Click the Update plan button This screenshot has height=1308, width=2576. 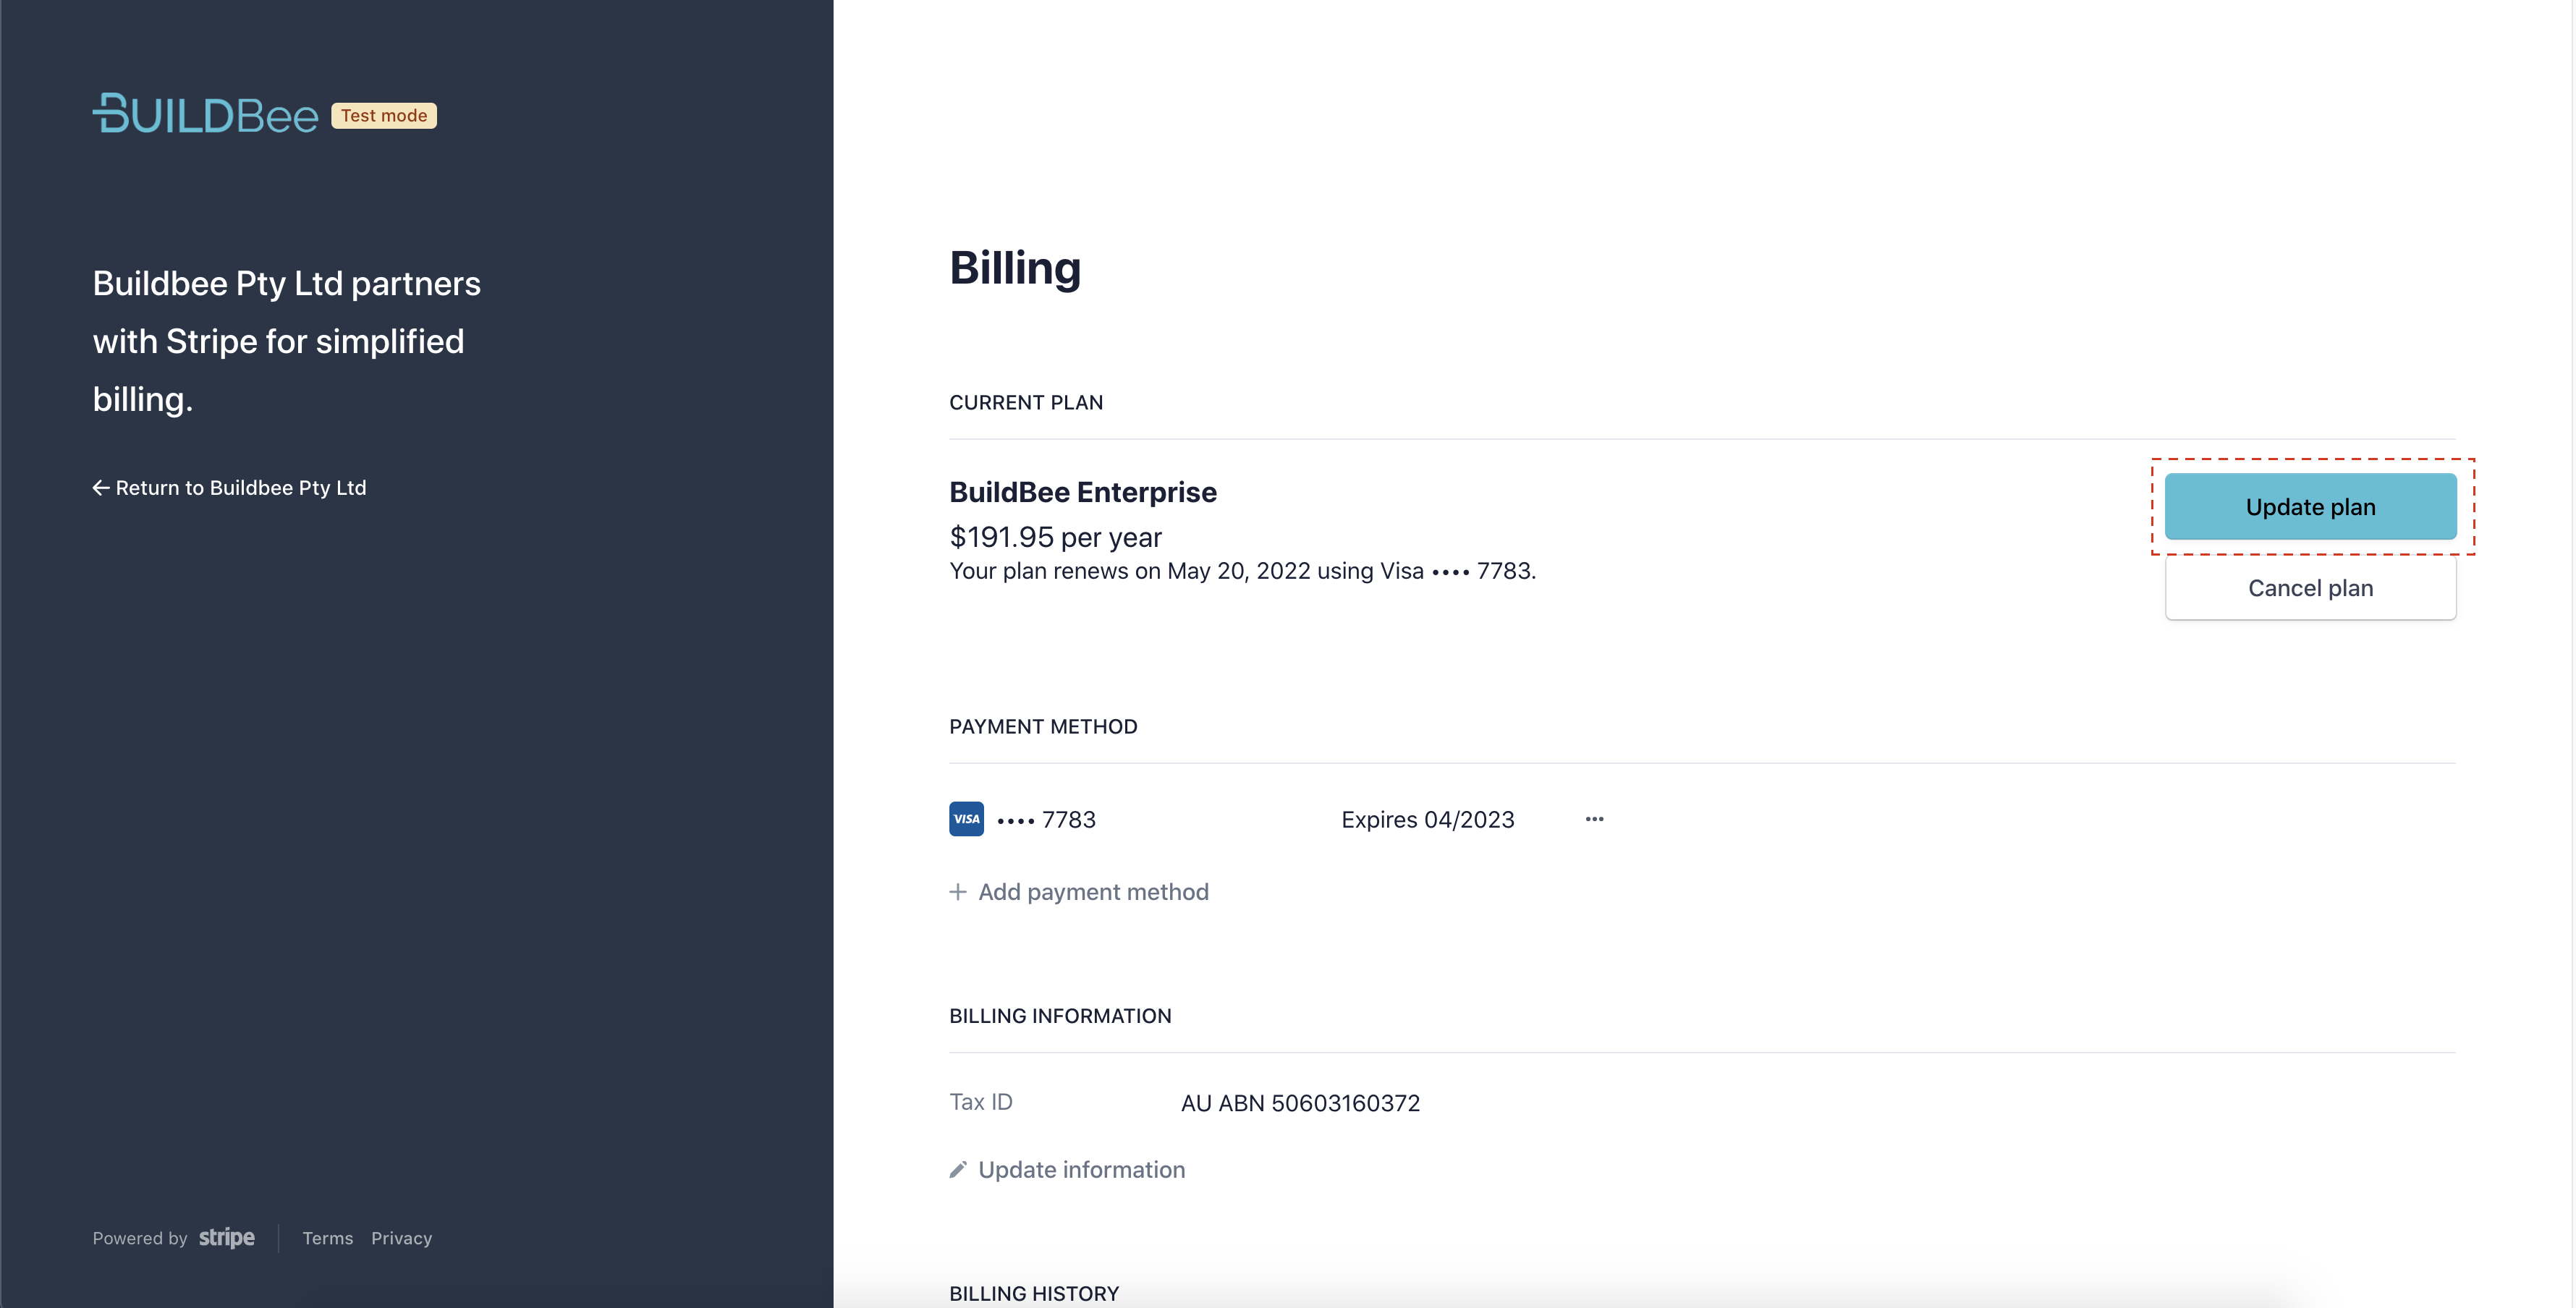[x=2310, y=507]
